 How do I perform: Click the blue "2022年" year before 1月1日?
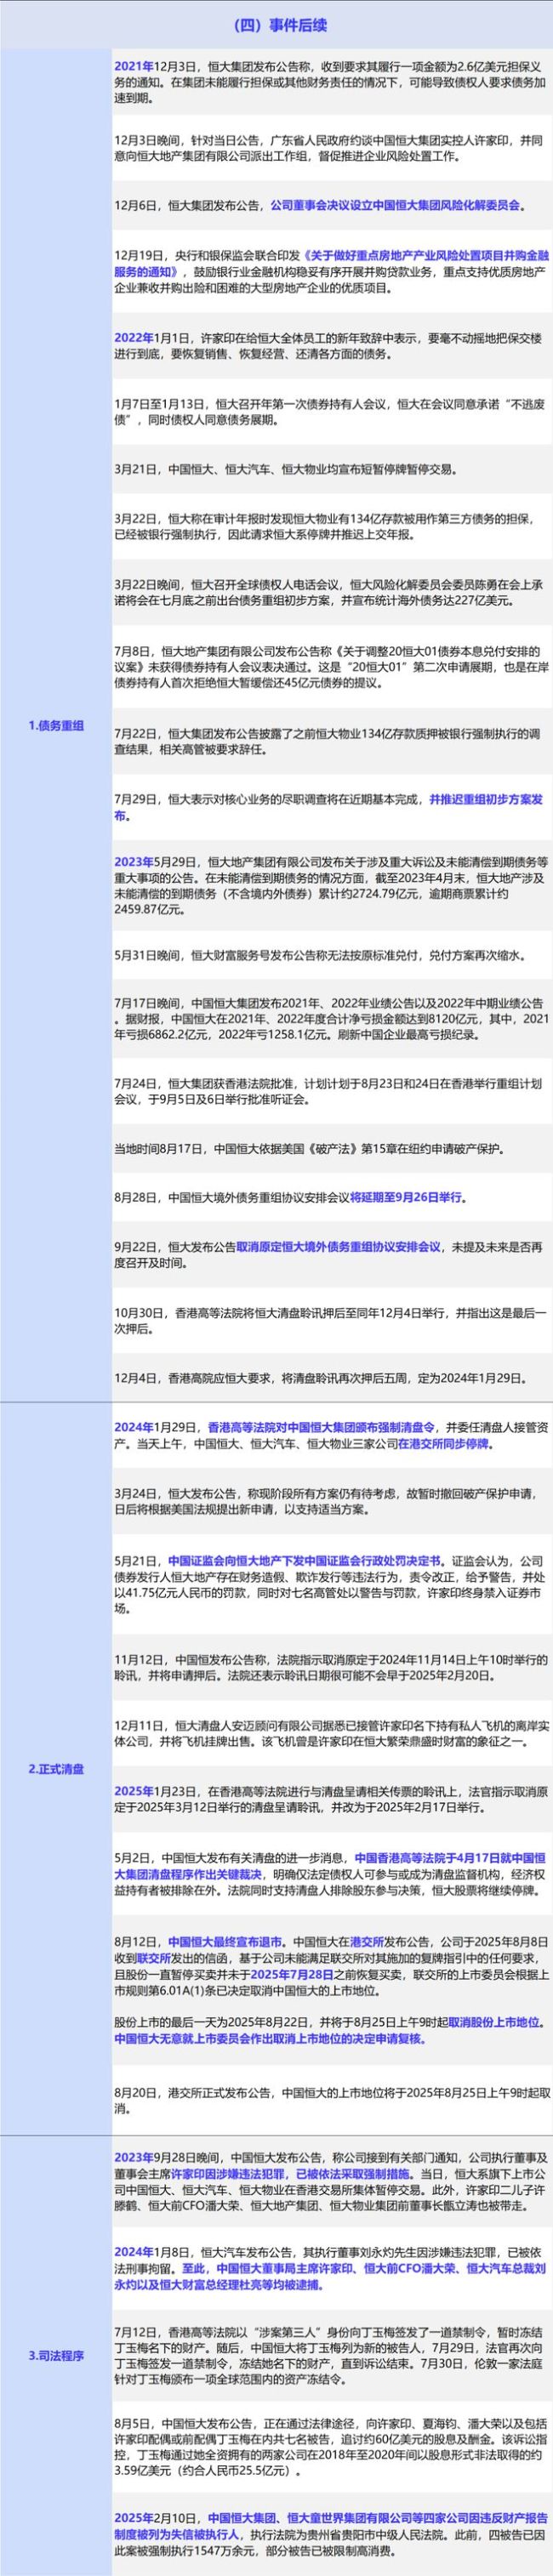[x=134, y=339]
